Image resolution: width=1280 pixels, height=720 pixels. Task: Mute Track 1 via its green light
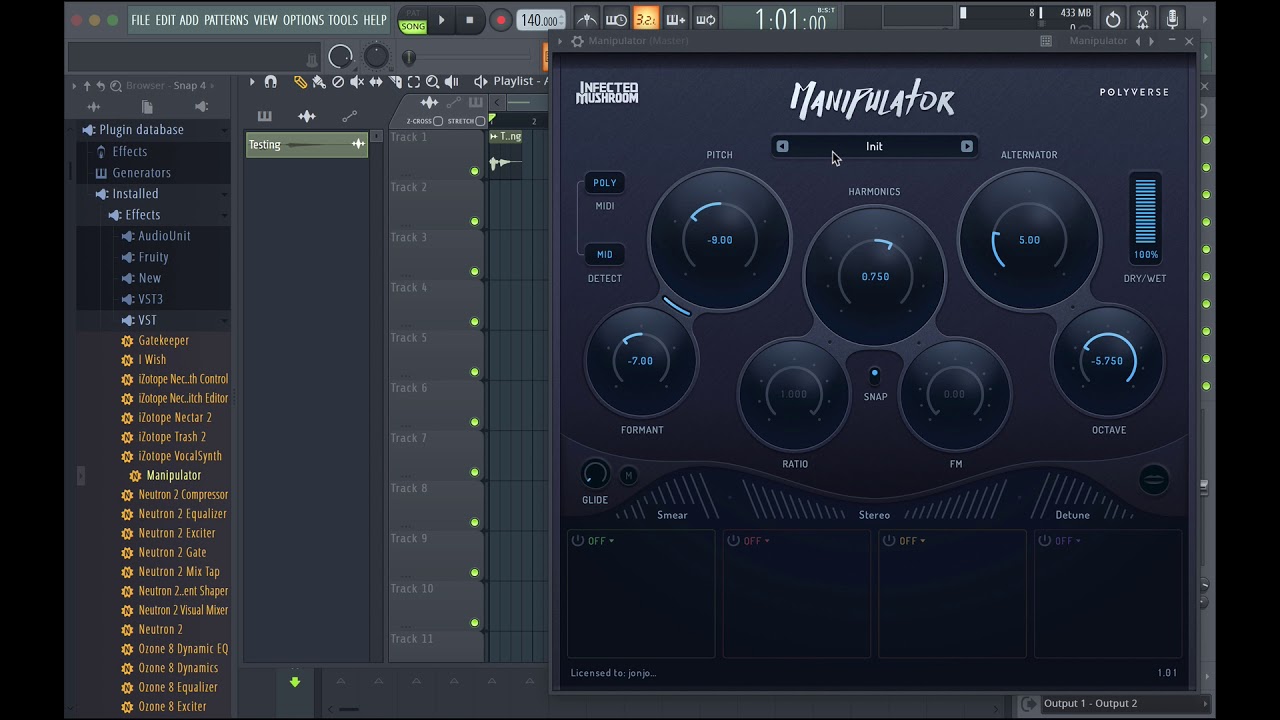[475, 171]
